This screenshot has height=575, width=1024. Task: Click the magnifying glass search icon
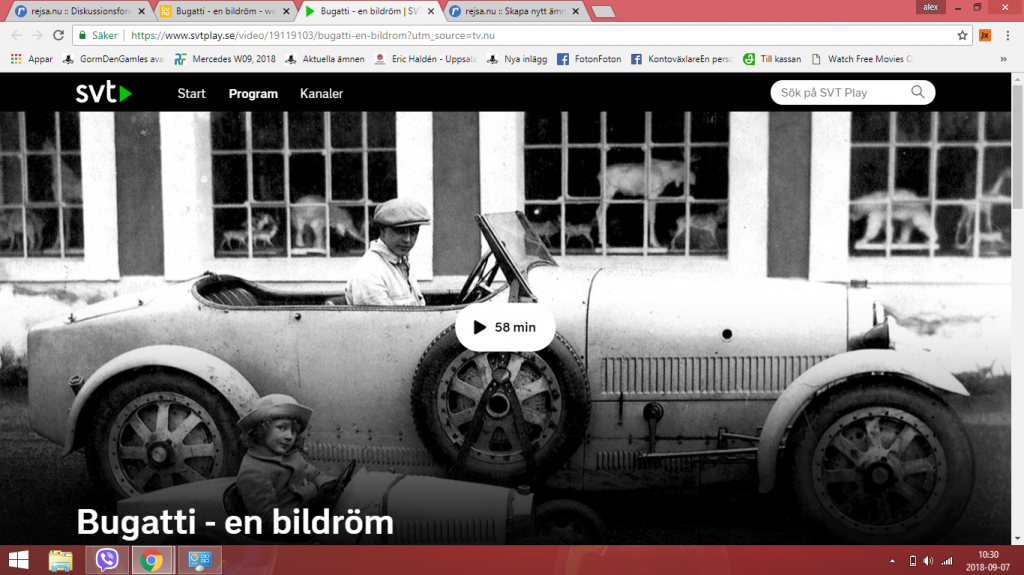pos(918,92)
